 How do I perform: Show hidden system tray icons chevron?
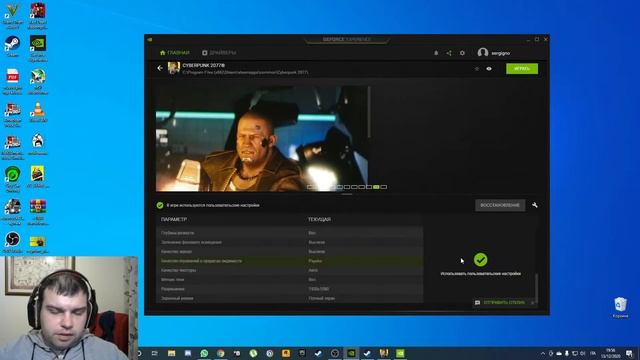point(542,353)
